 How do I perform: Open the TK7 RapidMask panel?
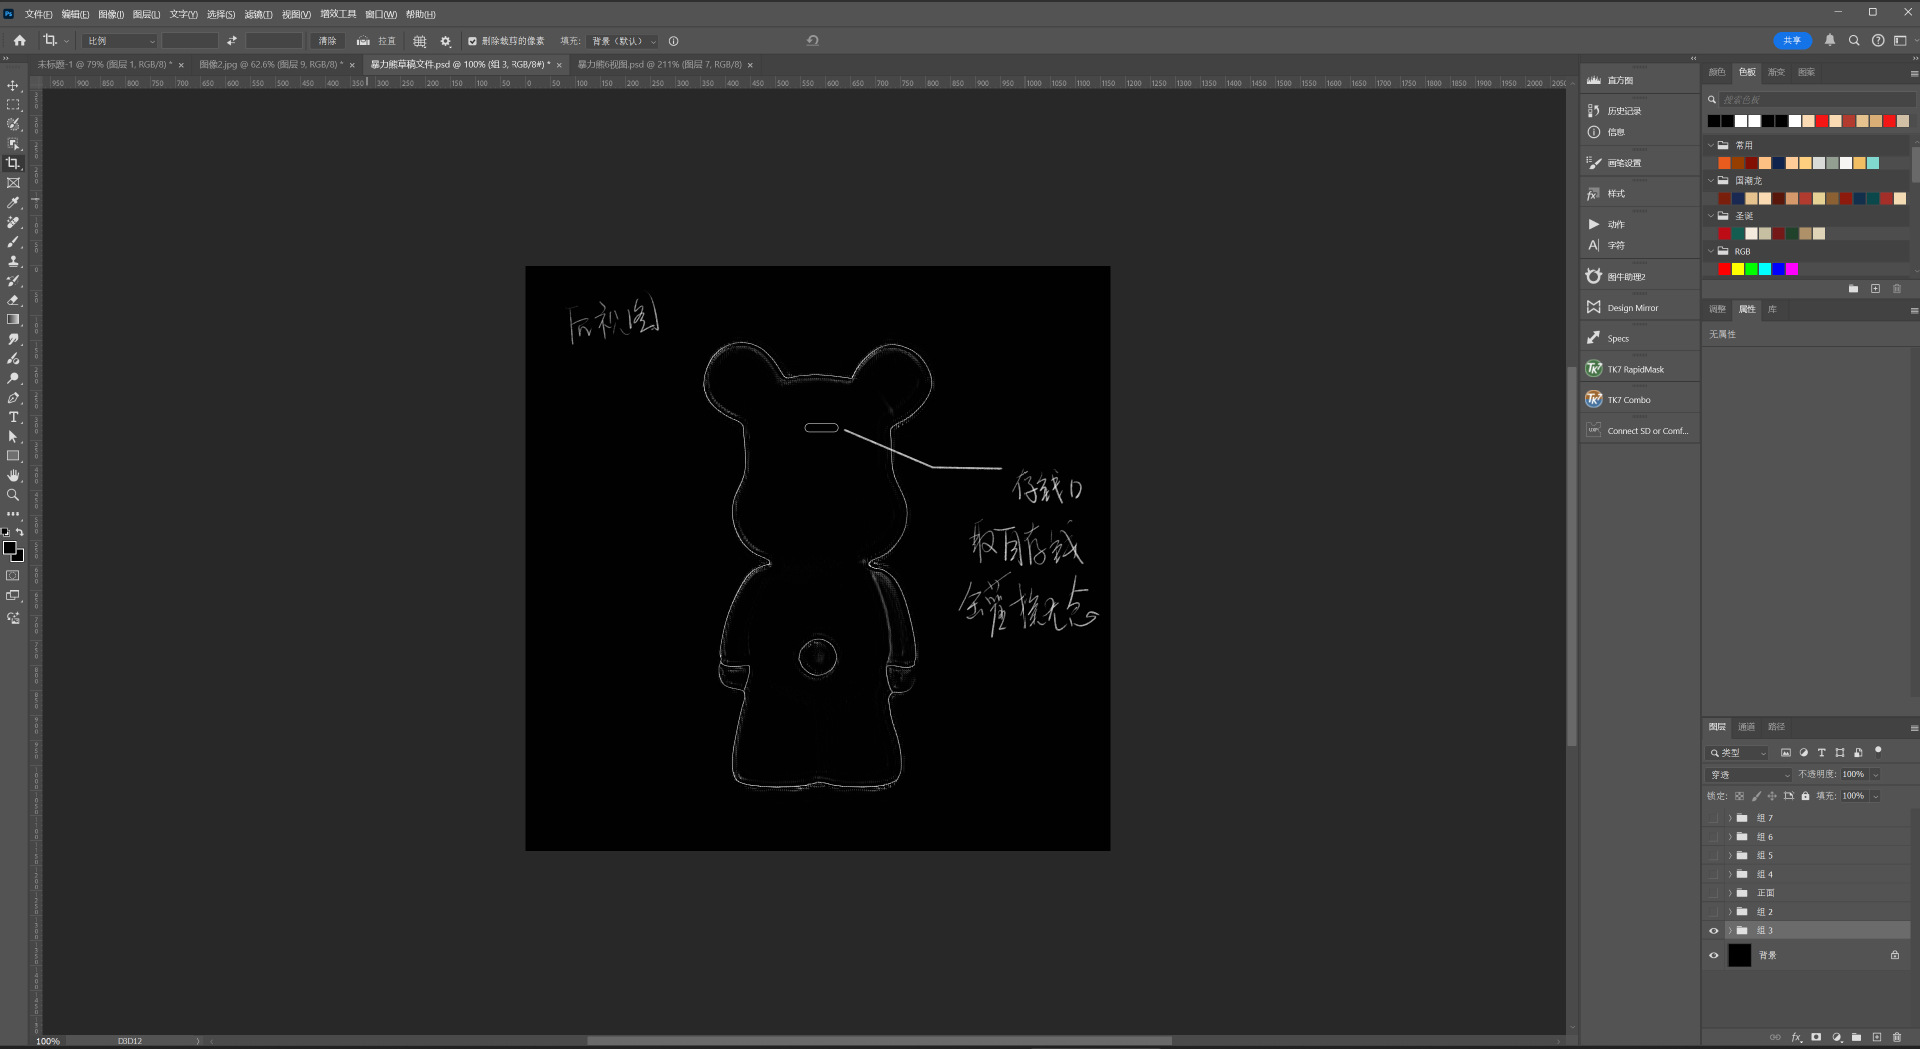click(1635, 370)
